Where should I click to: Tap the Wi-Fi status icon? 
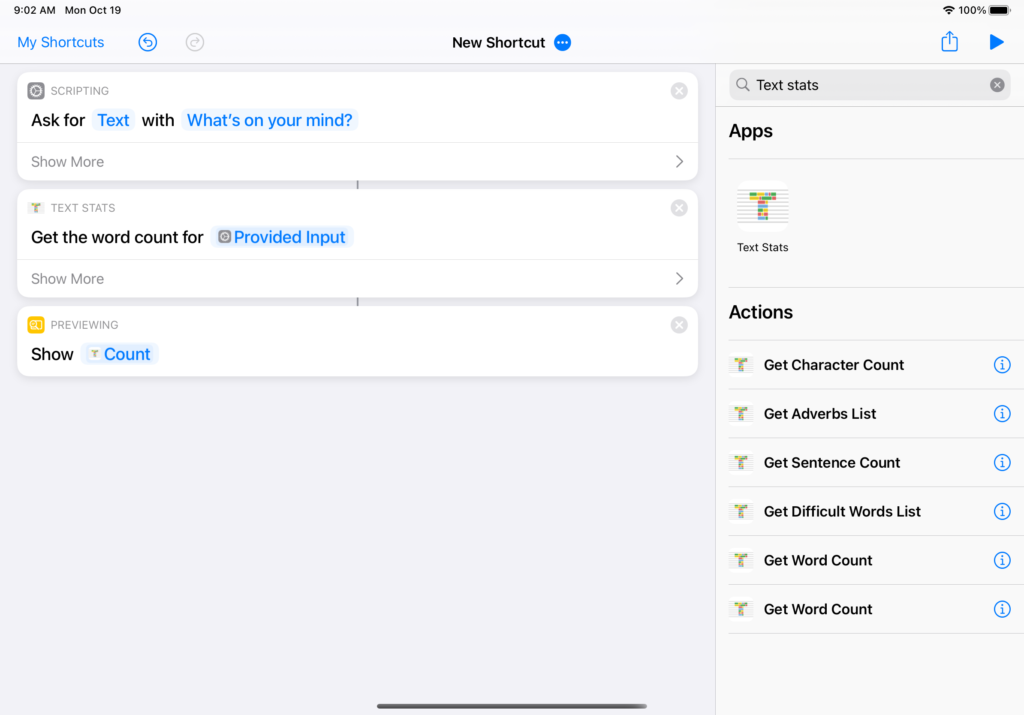point(948,10)
